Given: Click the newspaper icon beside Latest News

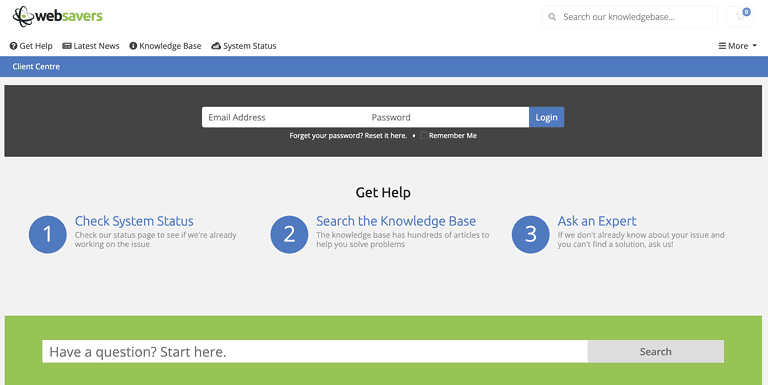Looking at the screenshot, I should pos(67,46).
